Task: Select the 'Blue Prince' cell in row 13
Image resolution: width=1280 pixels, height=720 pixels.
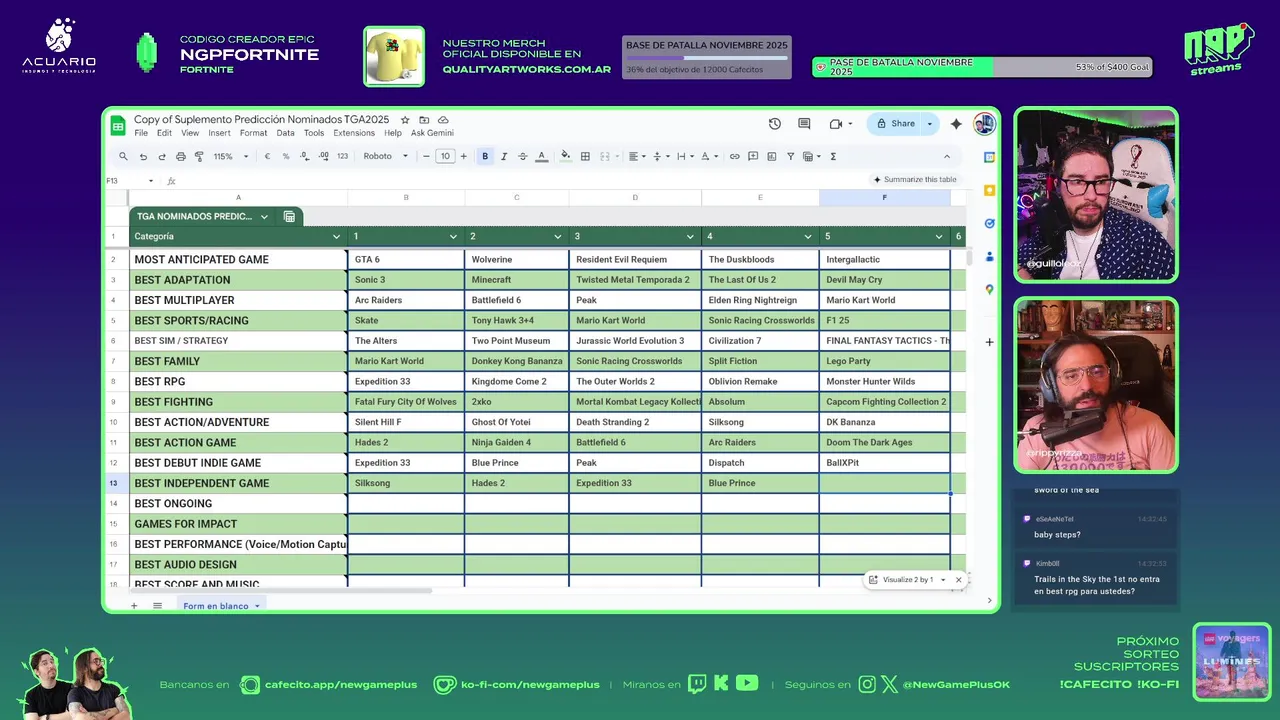Action: coord(760,483)
